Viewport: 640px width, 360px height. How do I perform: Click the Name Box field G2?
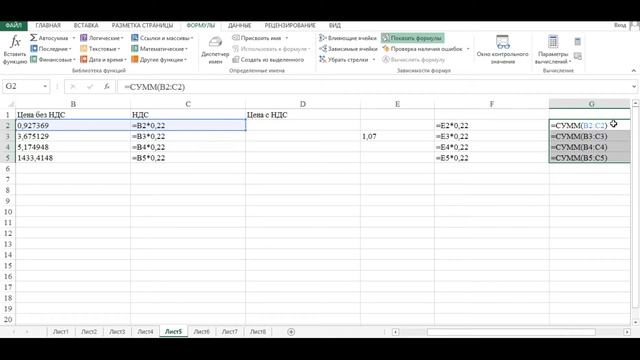tap(22, 87)
